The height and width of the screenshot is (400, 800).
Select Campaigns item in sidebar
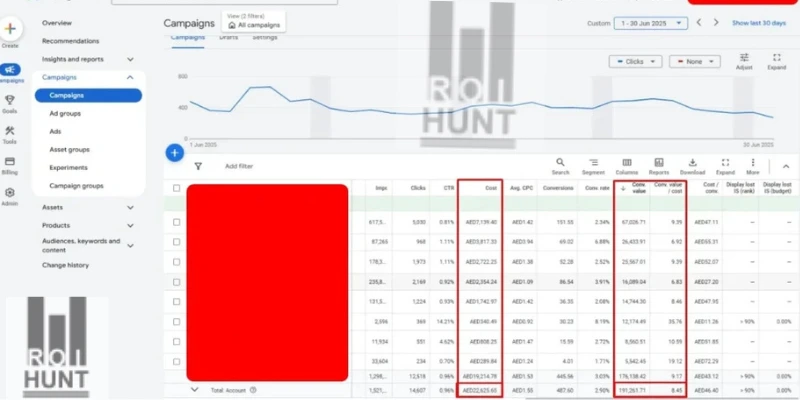click(x=88, y=95)
